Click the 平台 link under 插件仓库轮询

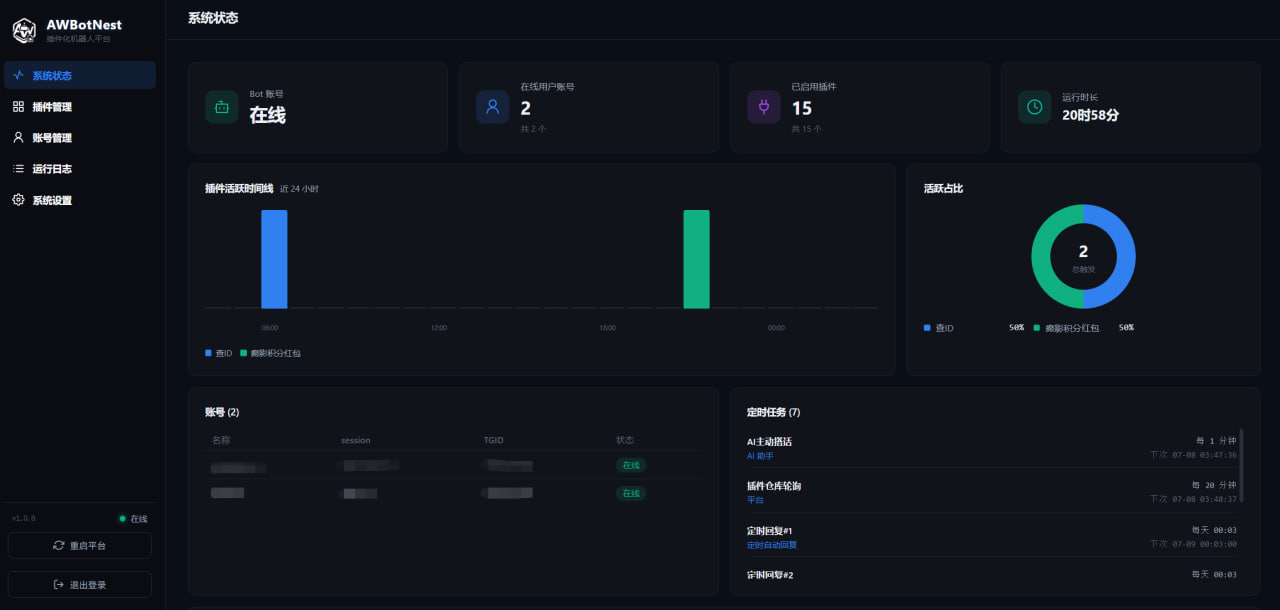coord(755,500)
